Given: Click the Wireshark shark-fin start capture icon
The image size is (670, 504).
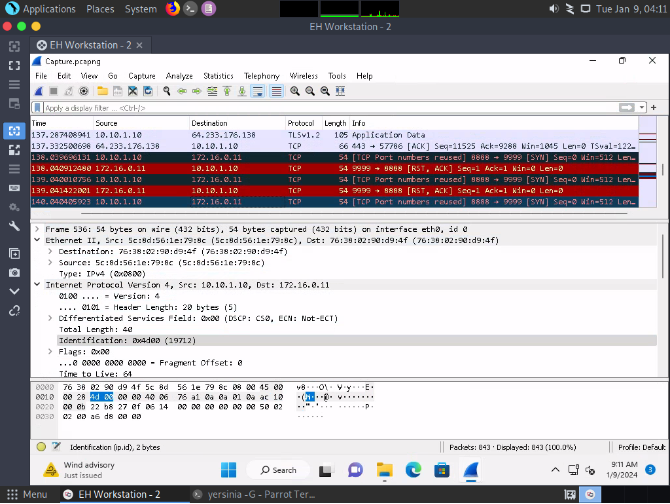Looking at the screenshot, I should 39,91.
